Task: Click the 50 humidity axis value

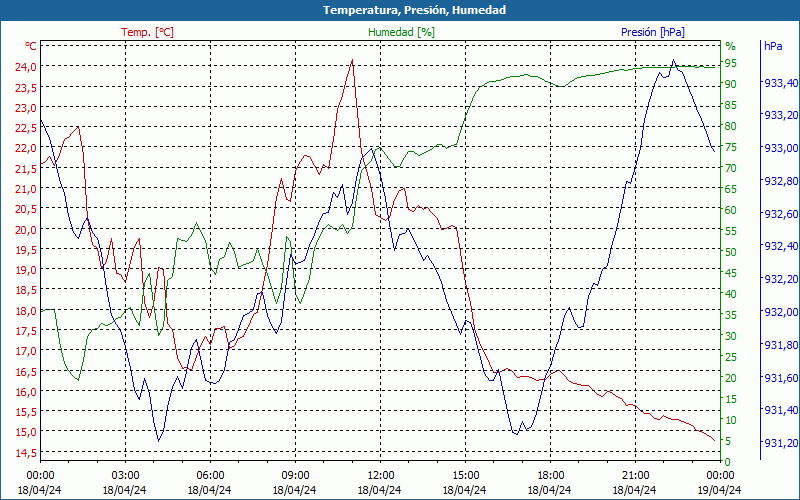Action: tap(731, 252)
